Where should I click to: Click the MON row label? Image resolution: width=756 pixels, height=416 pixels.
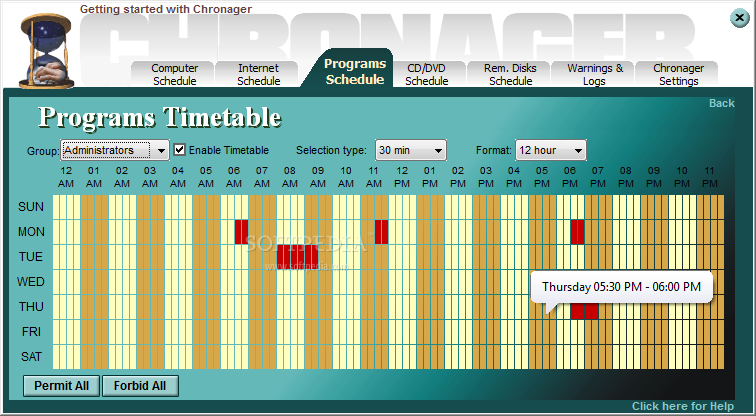point(31,232)
